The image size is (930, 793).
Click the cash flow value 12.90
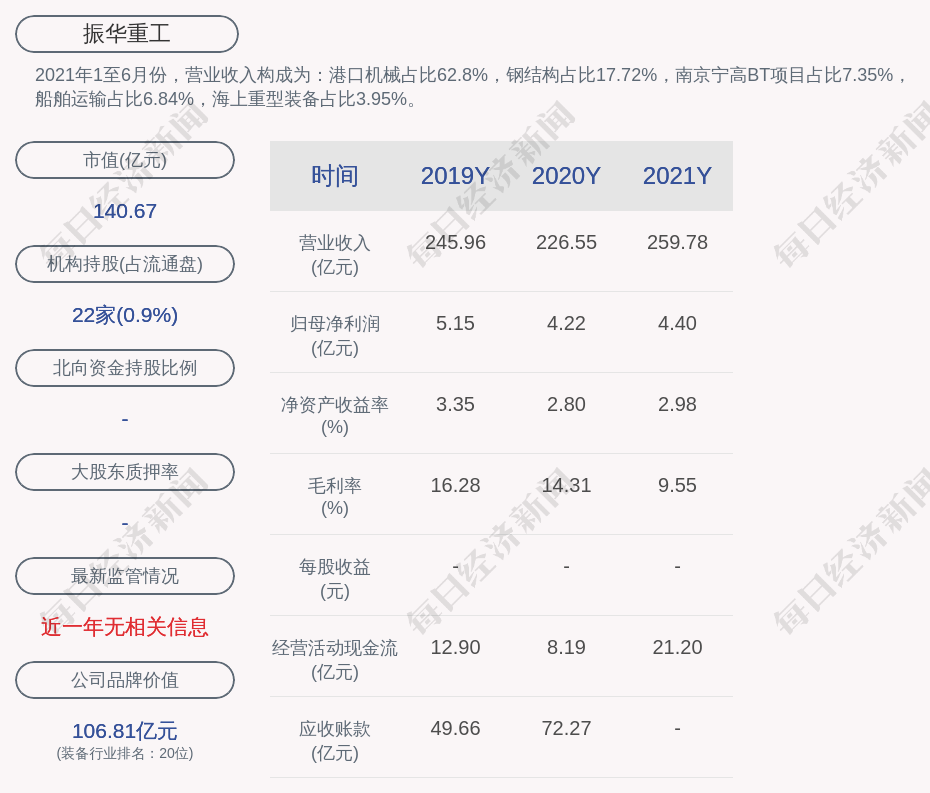coord(455,647)
